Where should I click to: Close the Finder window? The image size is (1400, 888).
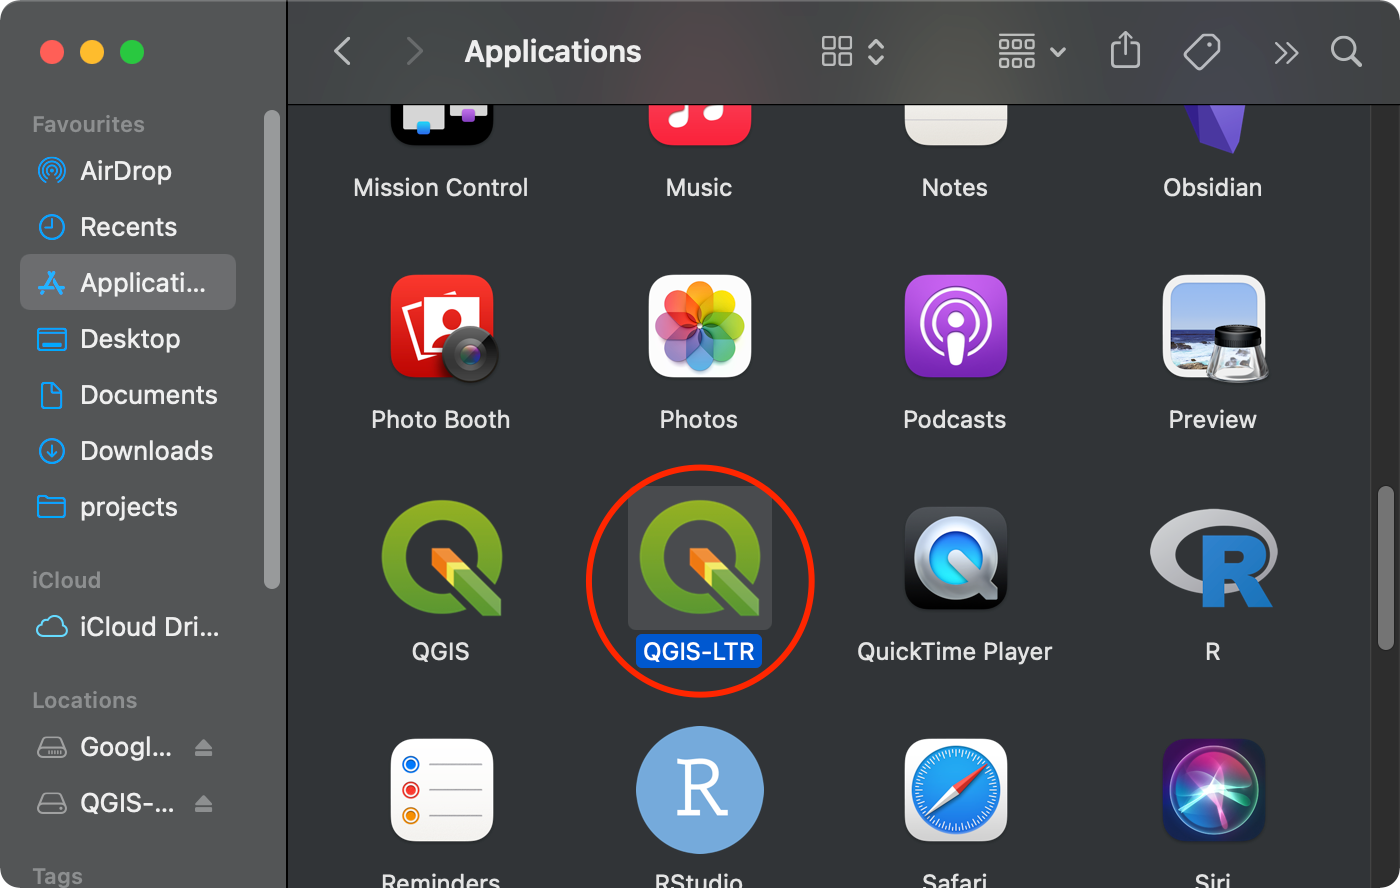pyautogui.click(x=52, y=52)
